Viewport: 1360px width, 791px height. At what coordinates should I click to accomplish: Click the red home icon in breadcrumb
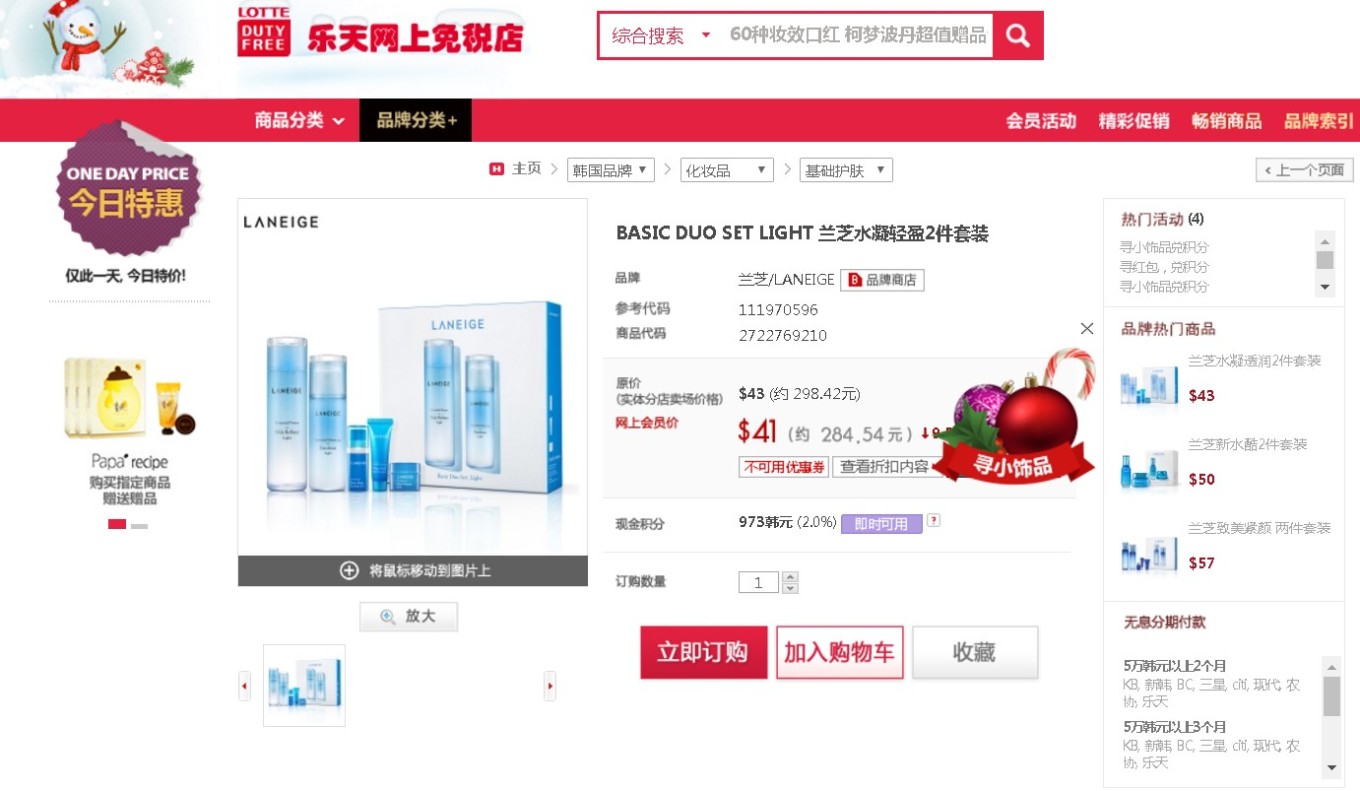[497, 169]
